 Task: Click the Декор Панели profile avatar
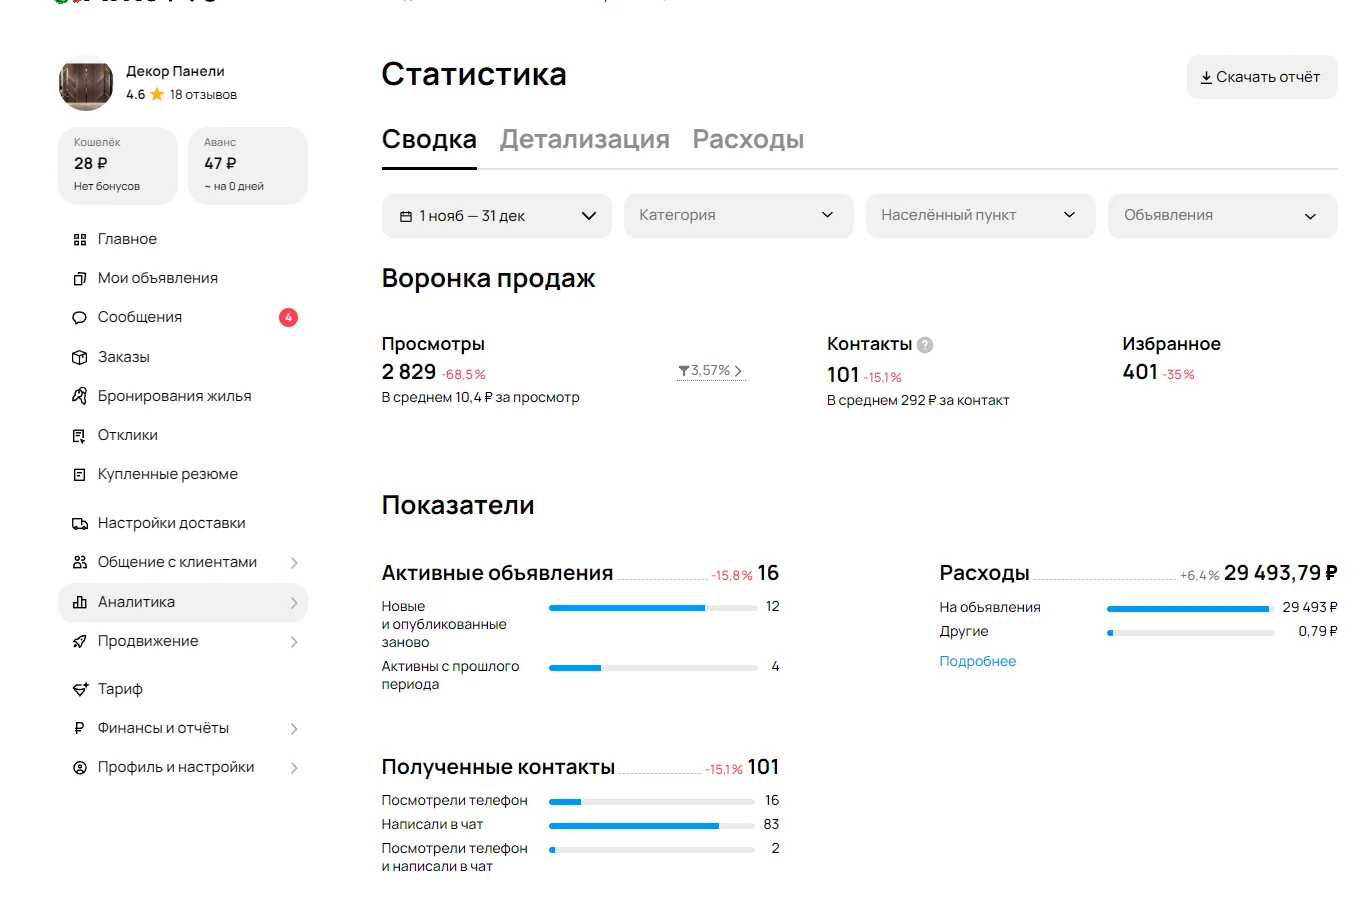pos(86,83)
